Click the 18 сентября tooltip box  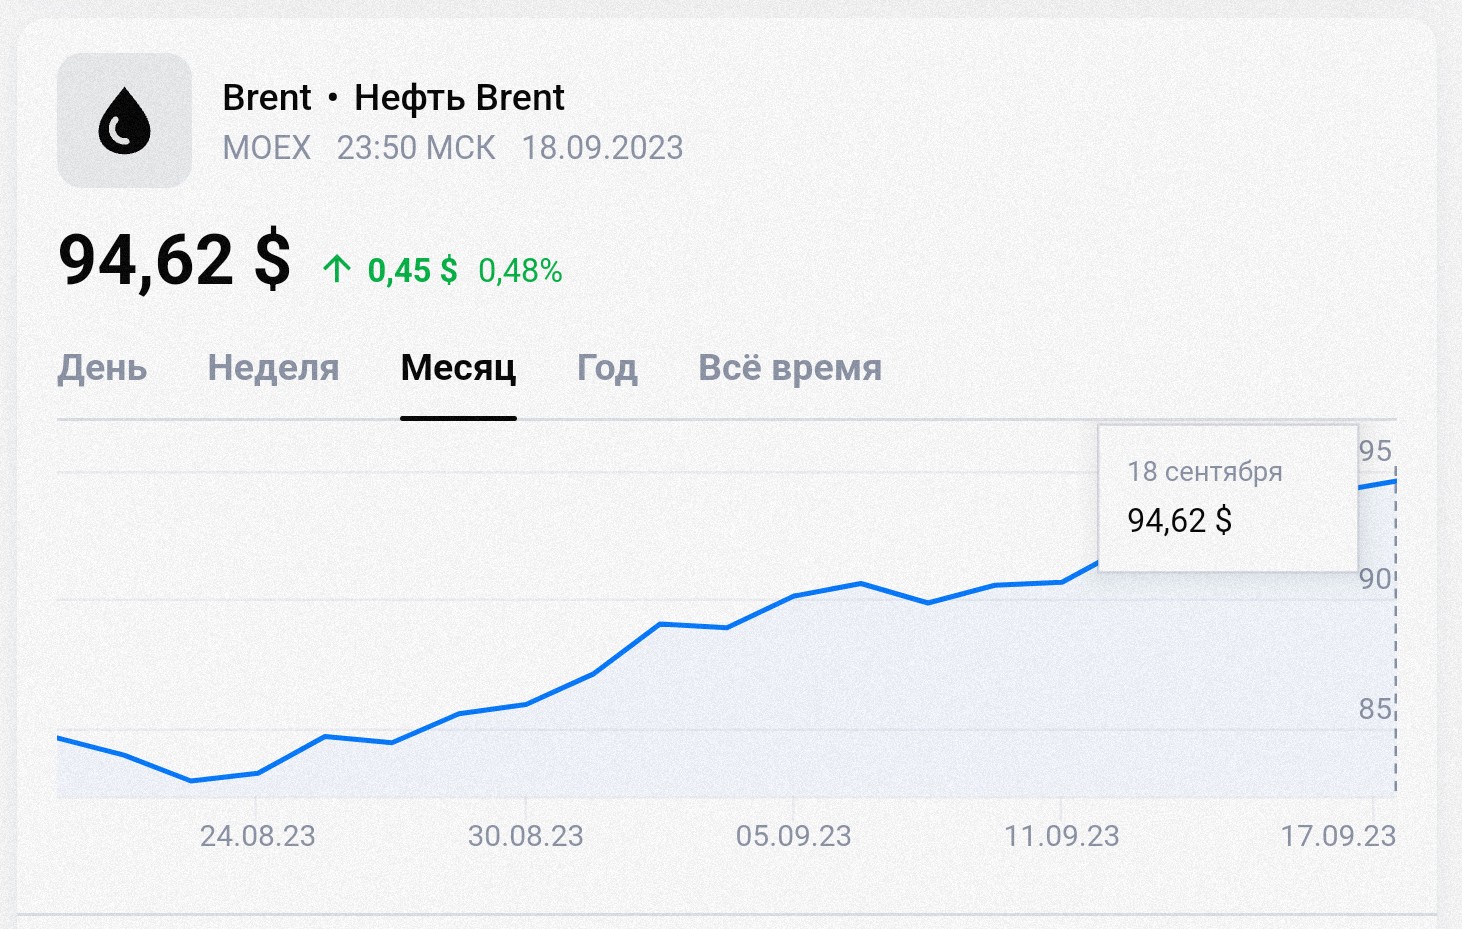click(x=1228, y=498)
